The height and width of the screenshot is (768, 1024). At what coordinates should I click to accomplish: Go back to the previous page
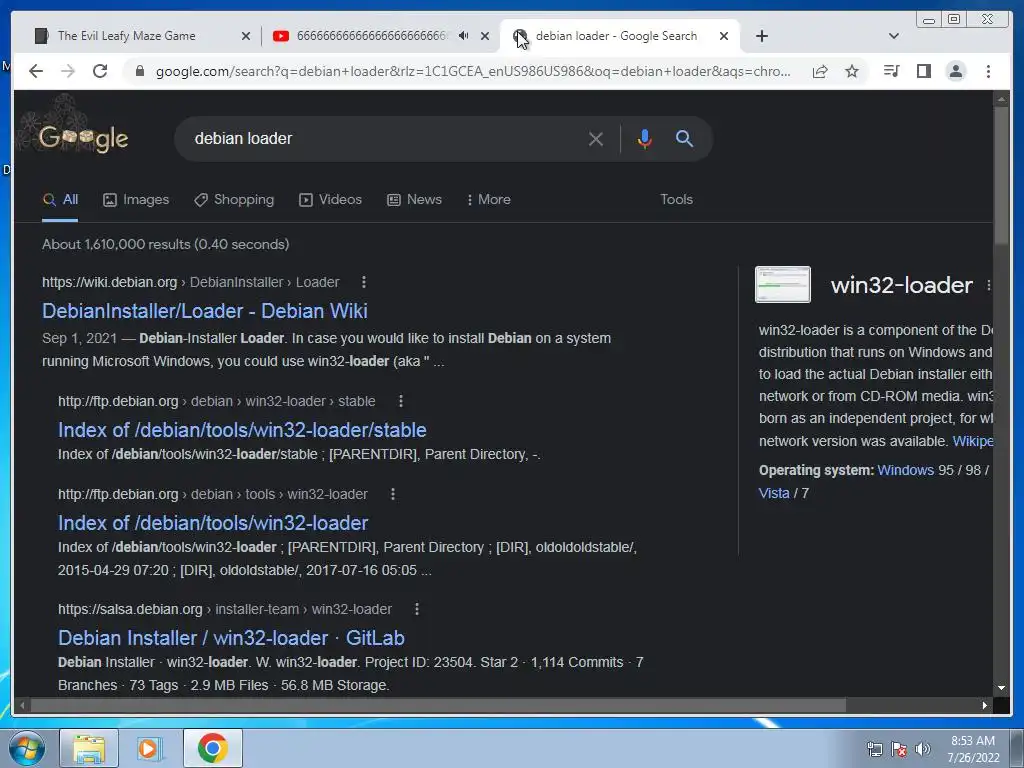[x=36, y=71]
